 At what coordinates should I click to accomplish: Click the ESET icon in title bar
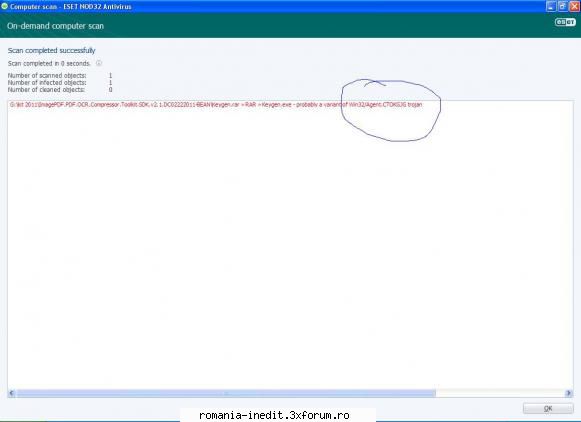[4, 6]
